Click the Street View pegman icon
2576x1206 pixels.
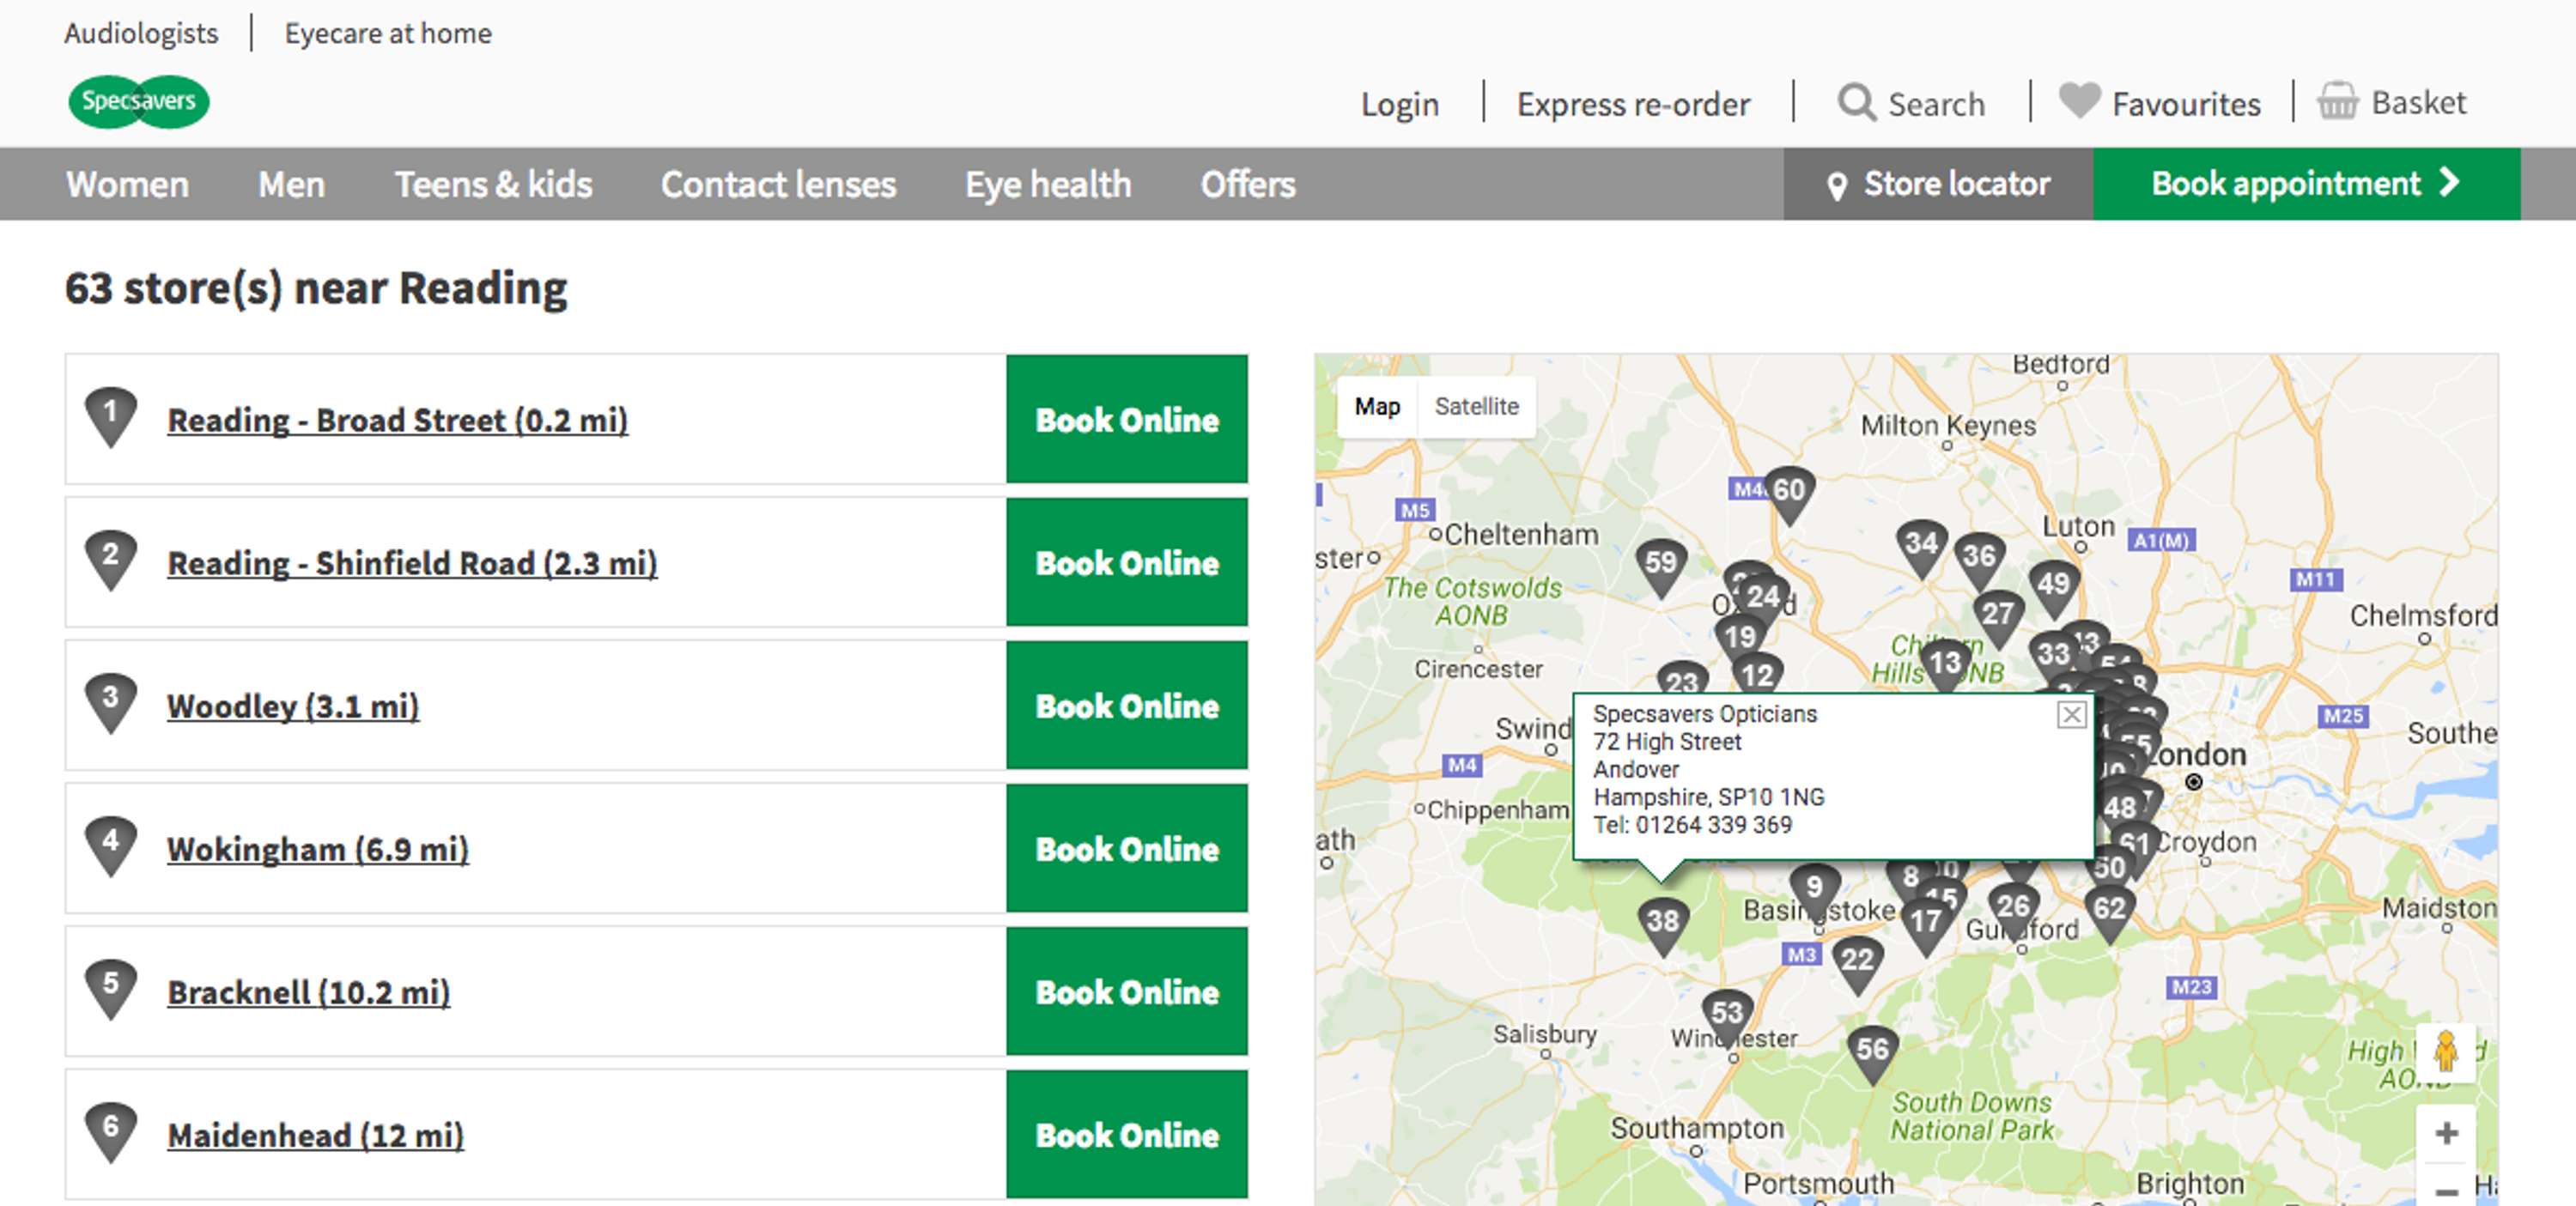coord(2446,1053)
